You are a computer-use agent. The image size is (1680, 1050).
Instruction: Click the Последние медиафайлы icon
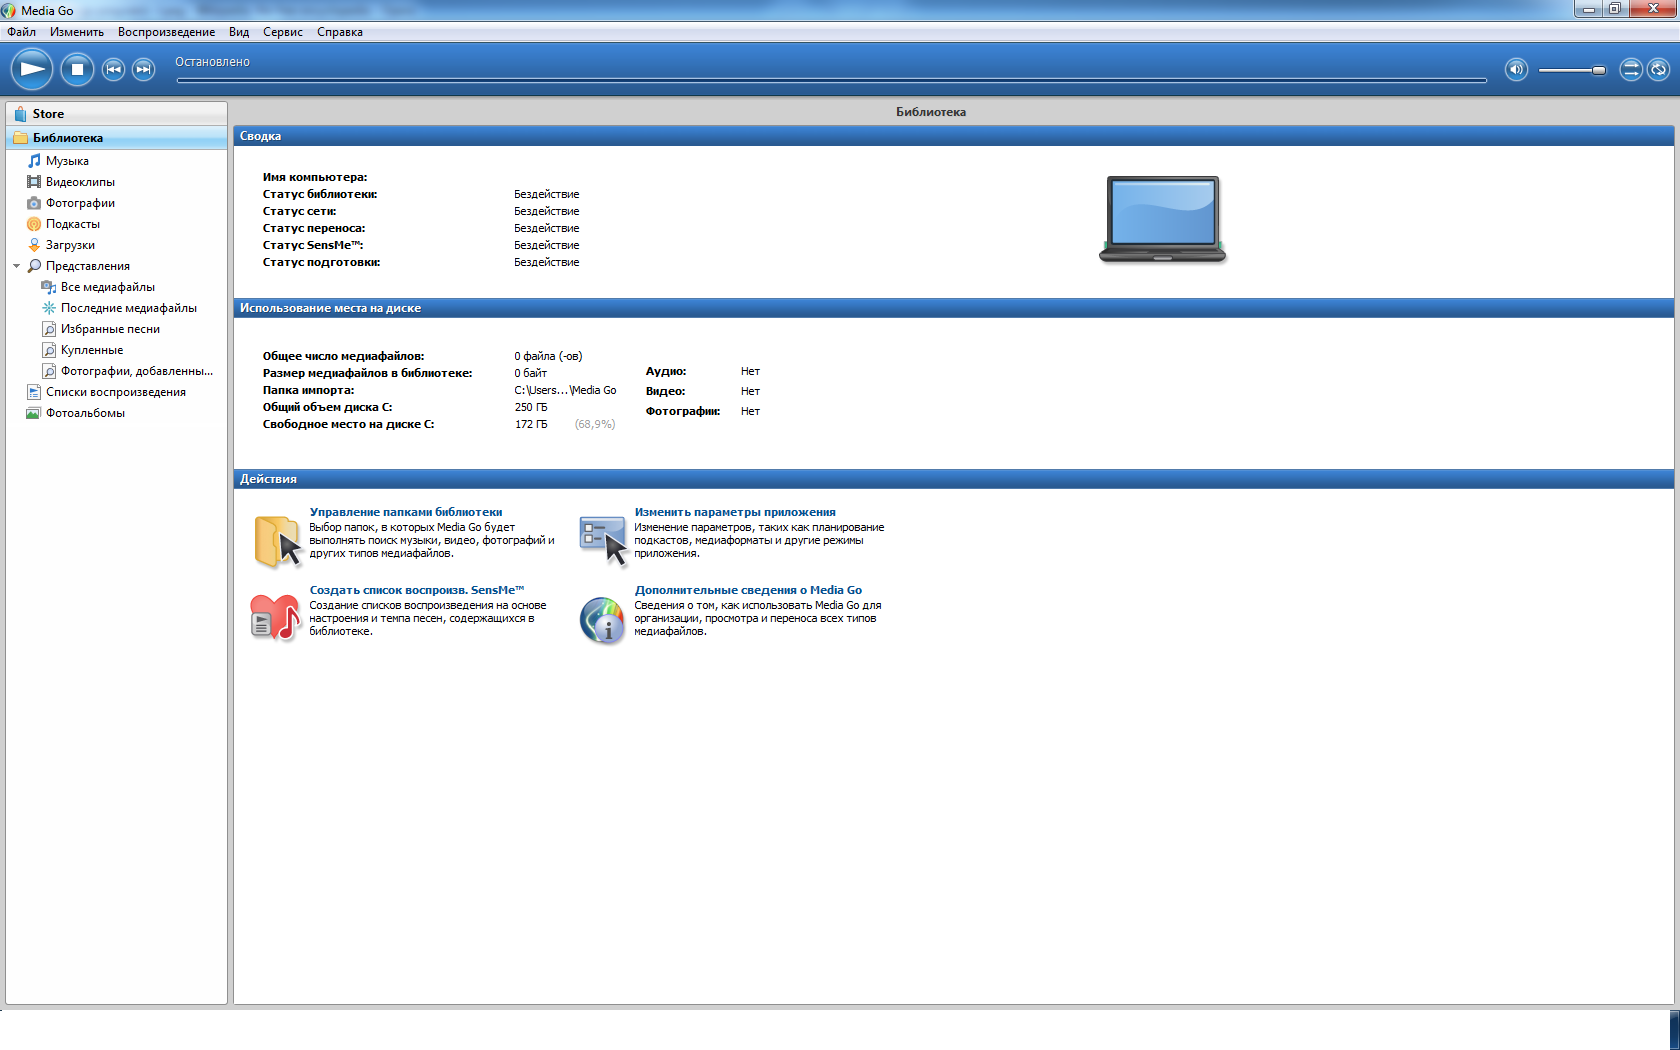point(49,308)
